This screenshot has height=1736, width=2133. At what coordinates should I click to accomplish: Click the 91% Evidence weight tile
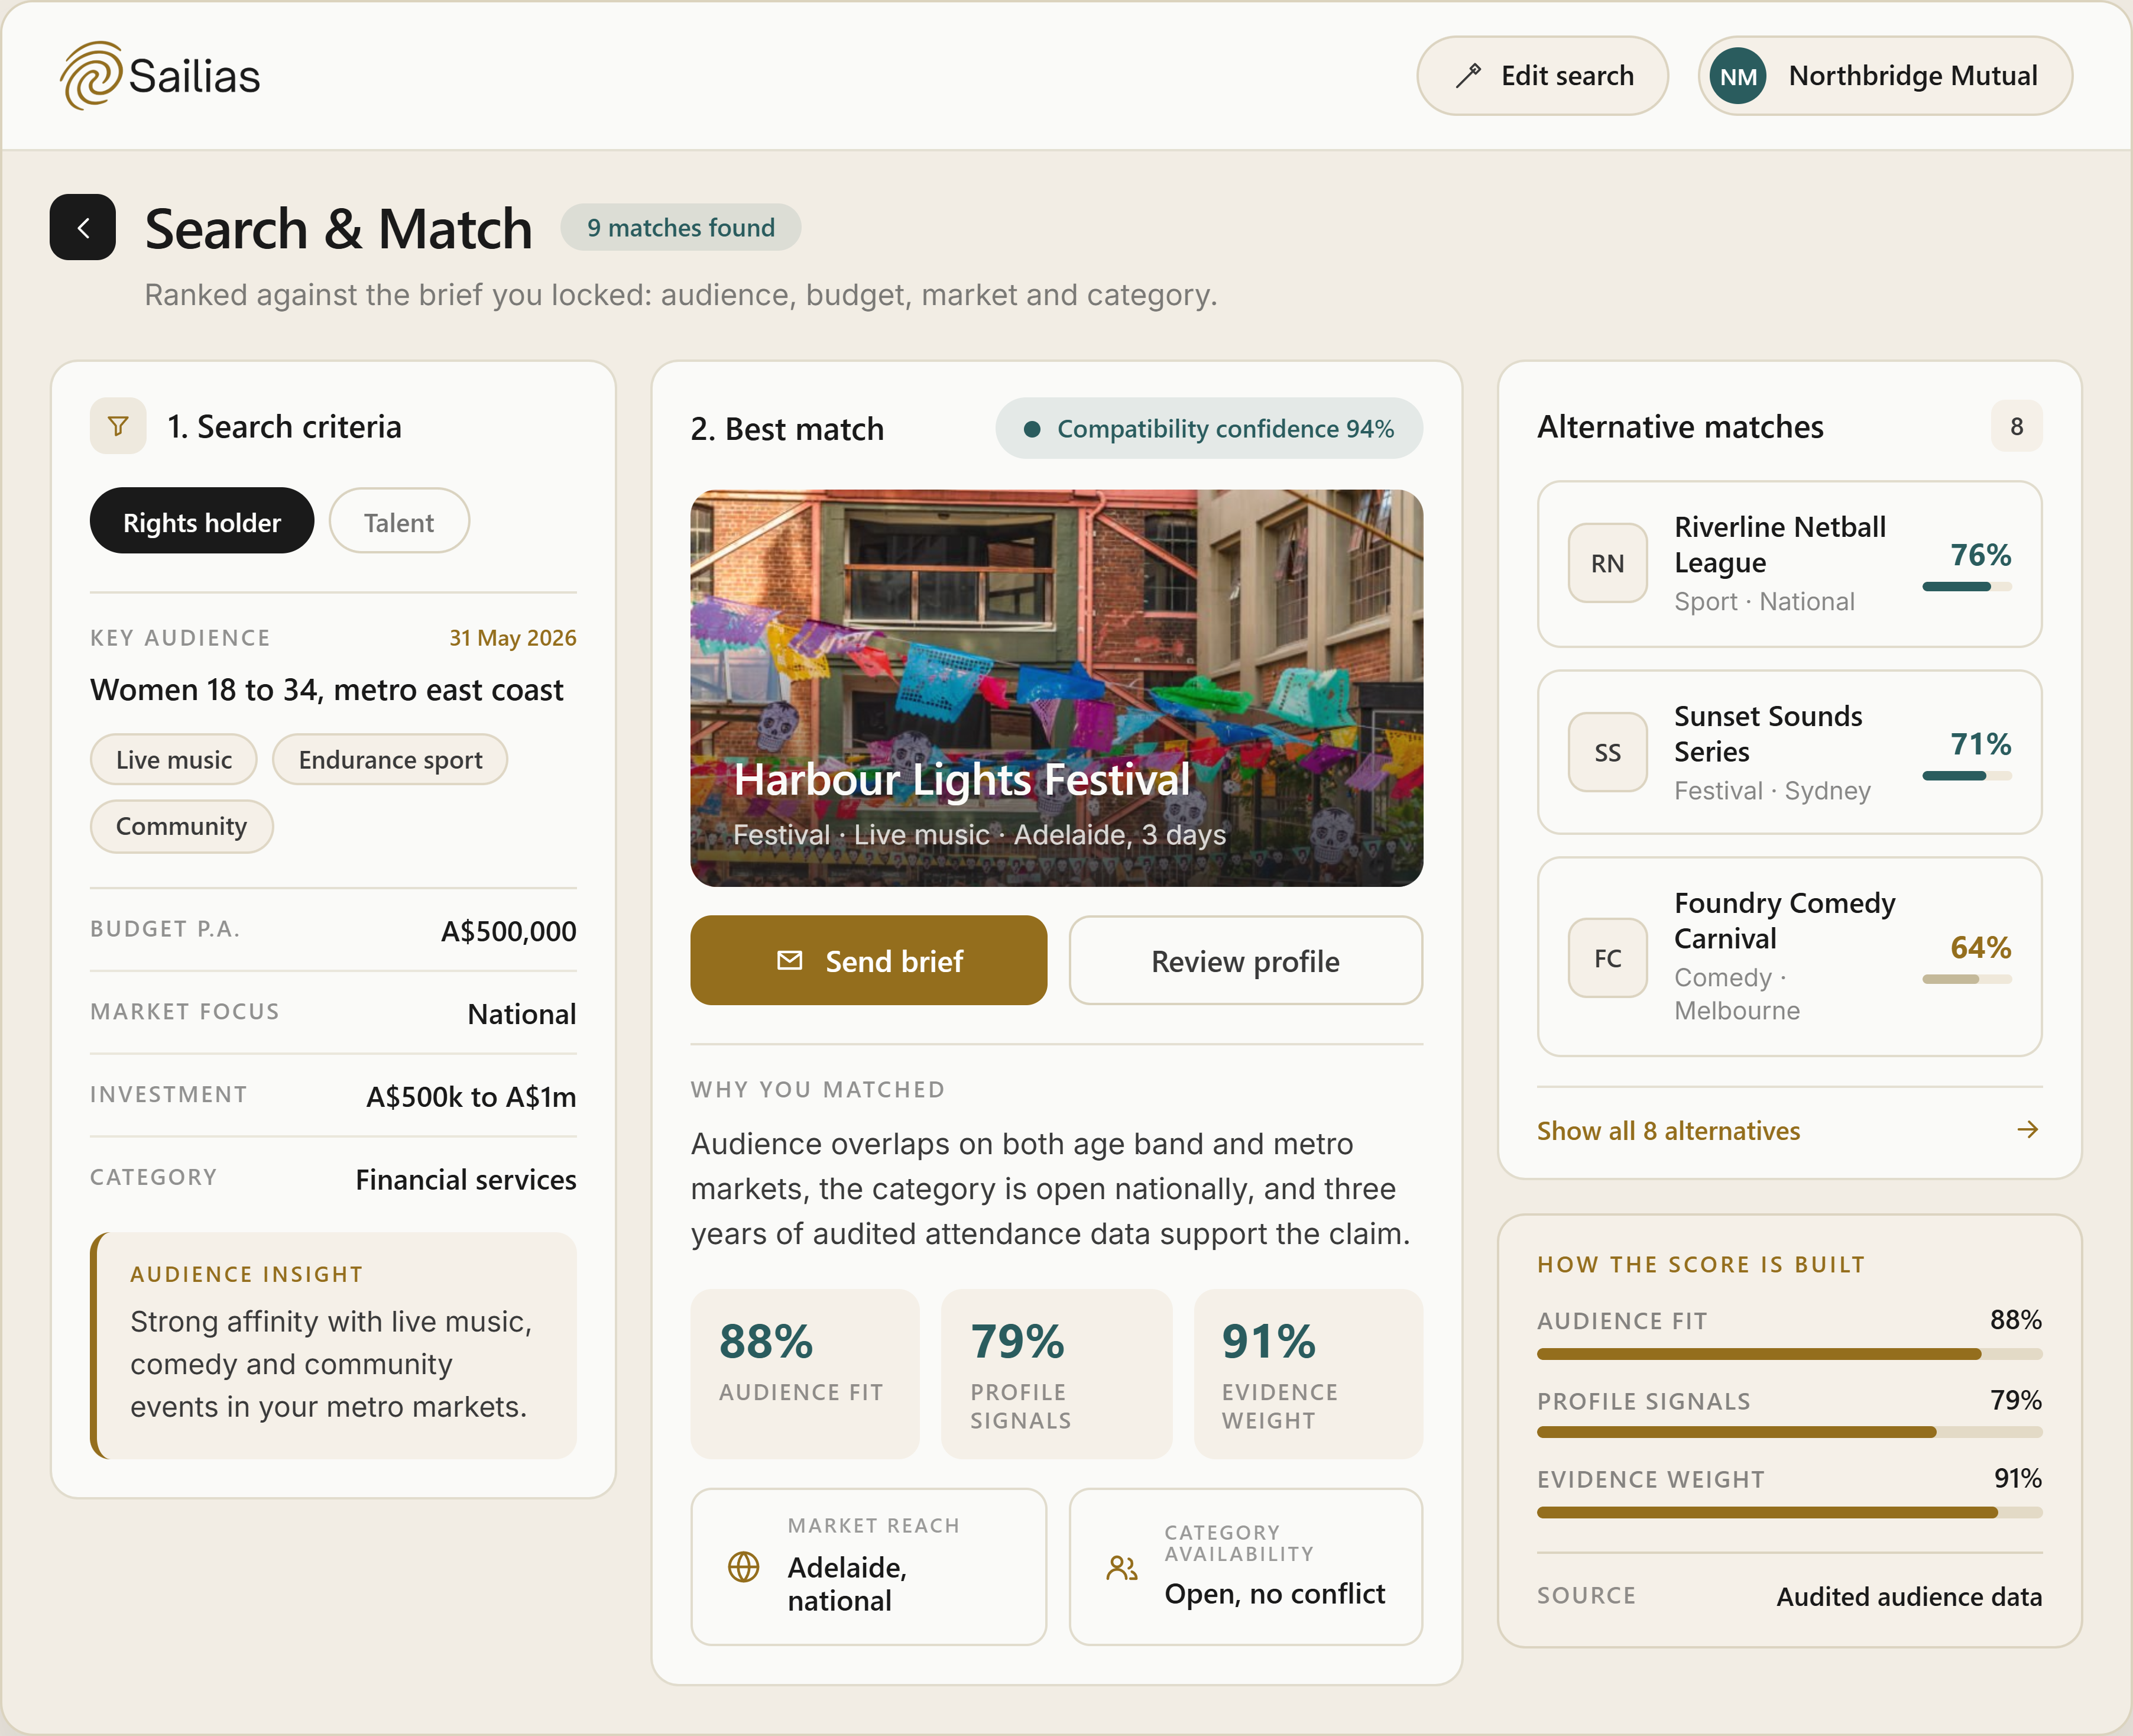[x=1308, y=1374]
